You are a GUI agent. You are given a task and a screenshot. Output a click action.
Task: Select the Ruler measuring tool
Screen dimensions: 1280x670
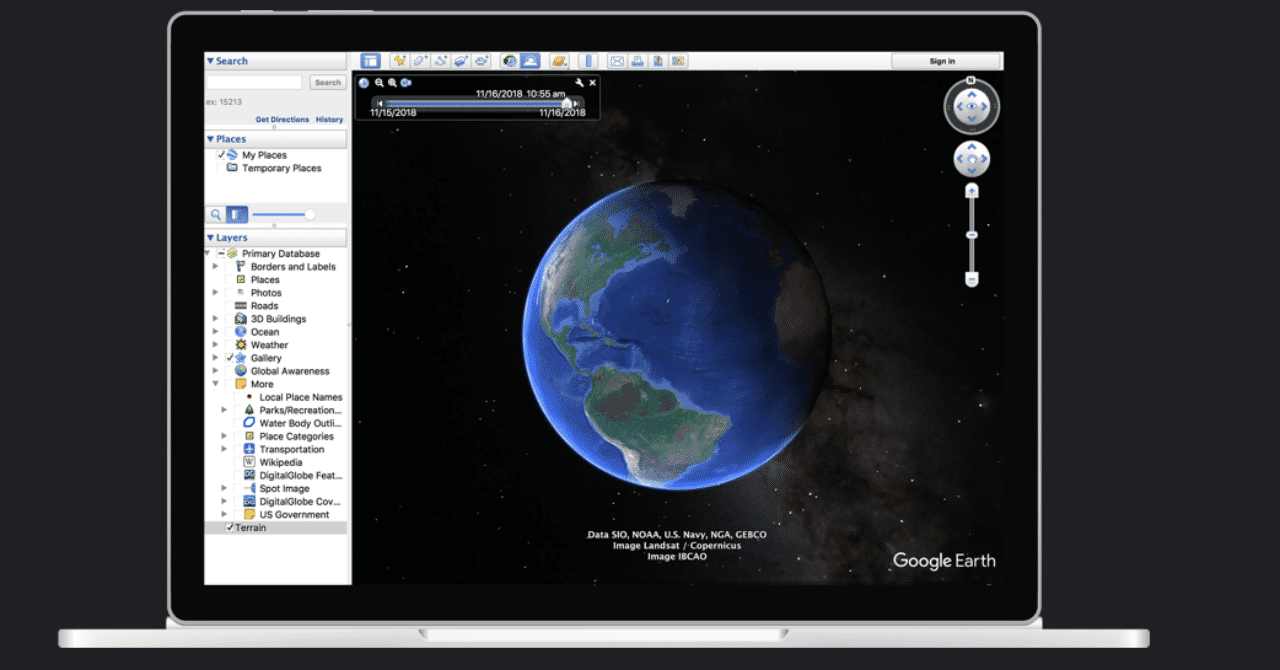coord(588,61)
